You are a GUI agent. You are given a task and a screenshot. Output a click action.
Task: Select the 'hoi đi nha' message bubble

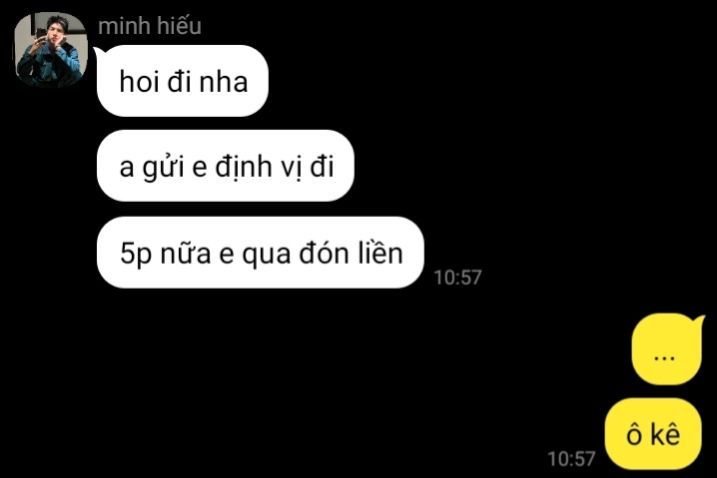pyautogui.click(x=182, y=81)
